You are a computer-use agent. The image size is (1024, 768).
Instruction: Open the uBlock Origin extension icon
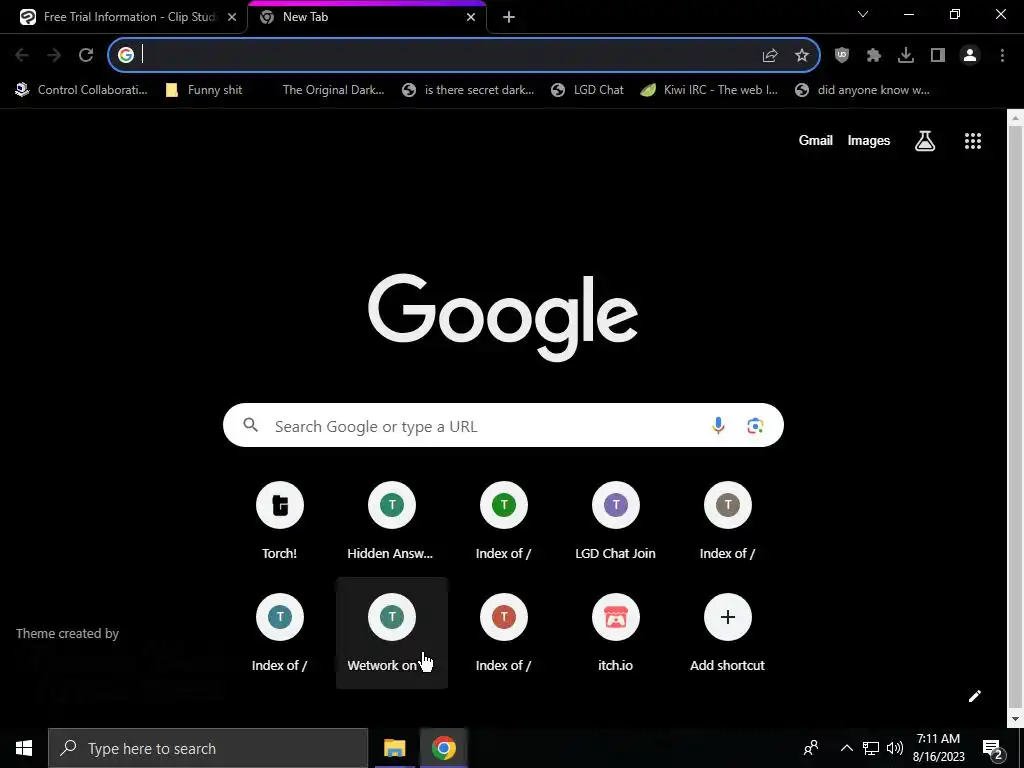[842, 56]
